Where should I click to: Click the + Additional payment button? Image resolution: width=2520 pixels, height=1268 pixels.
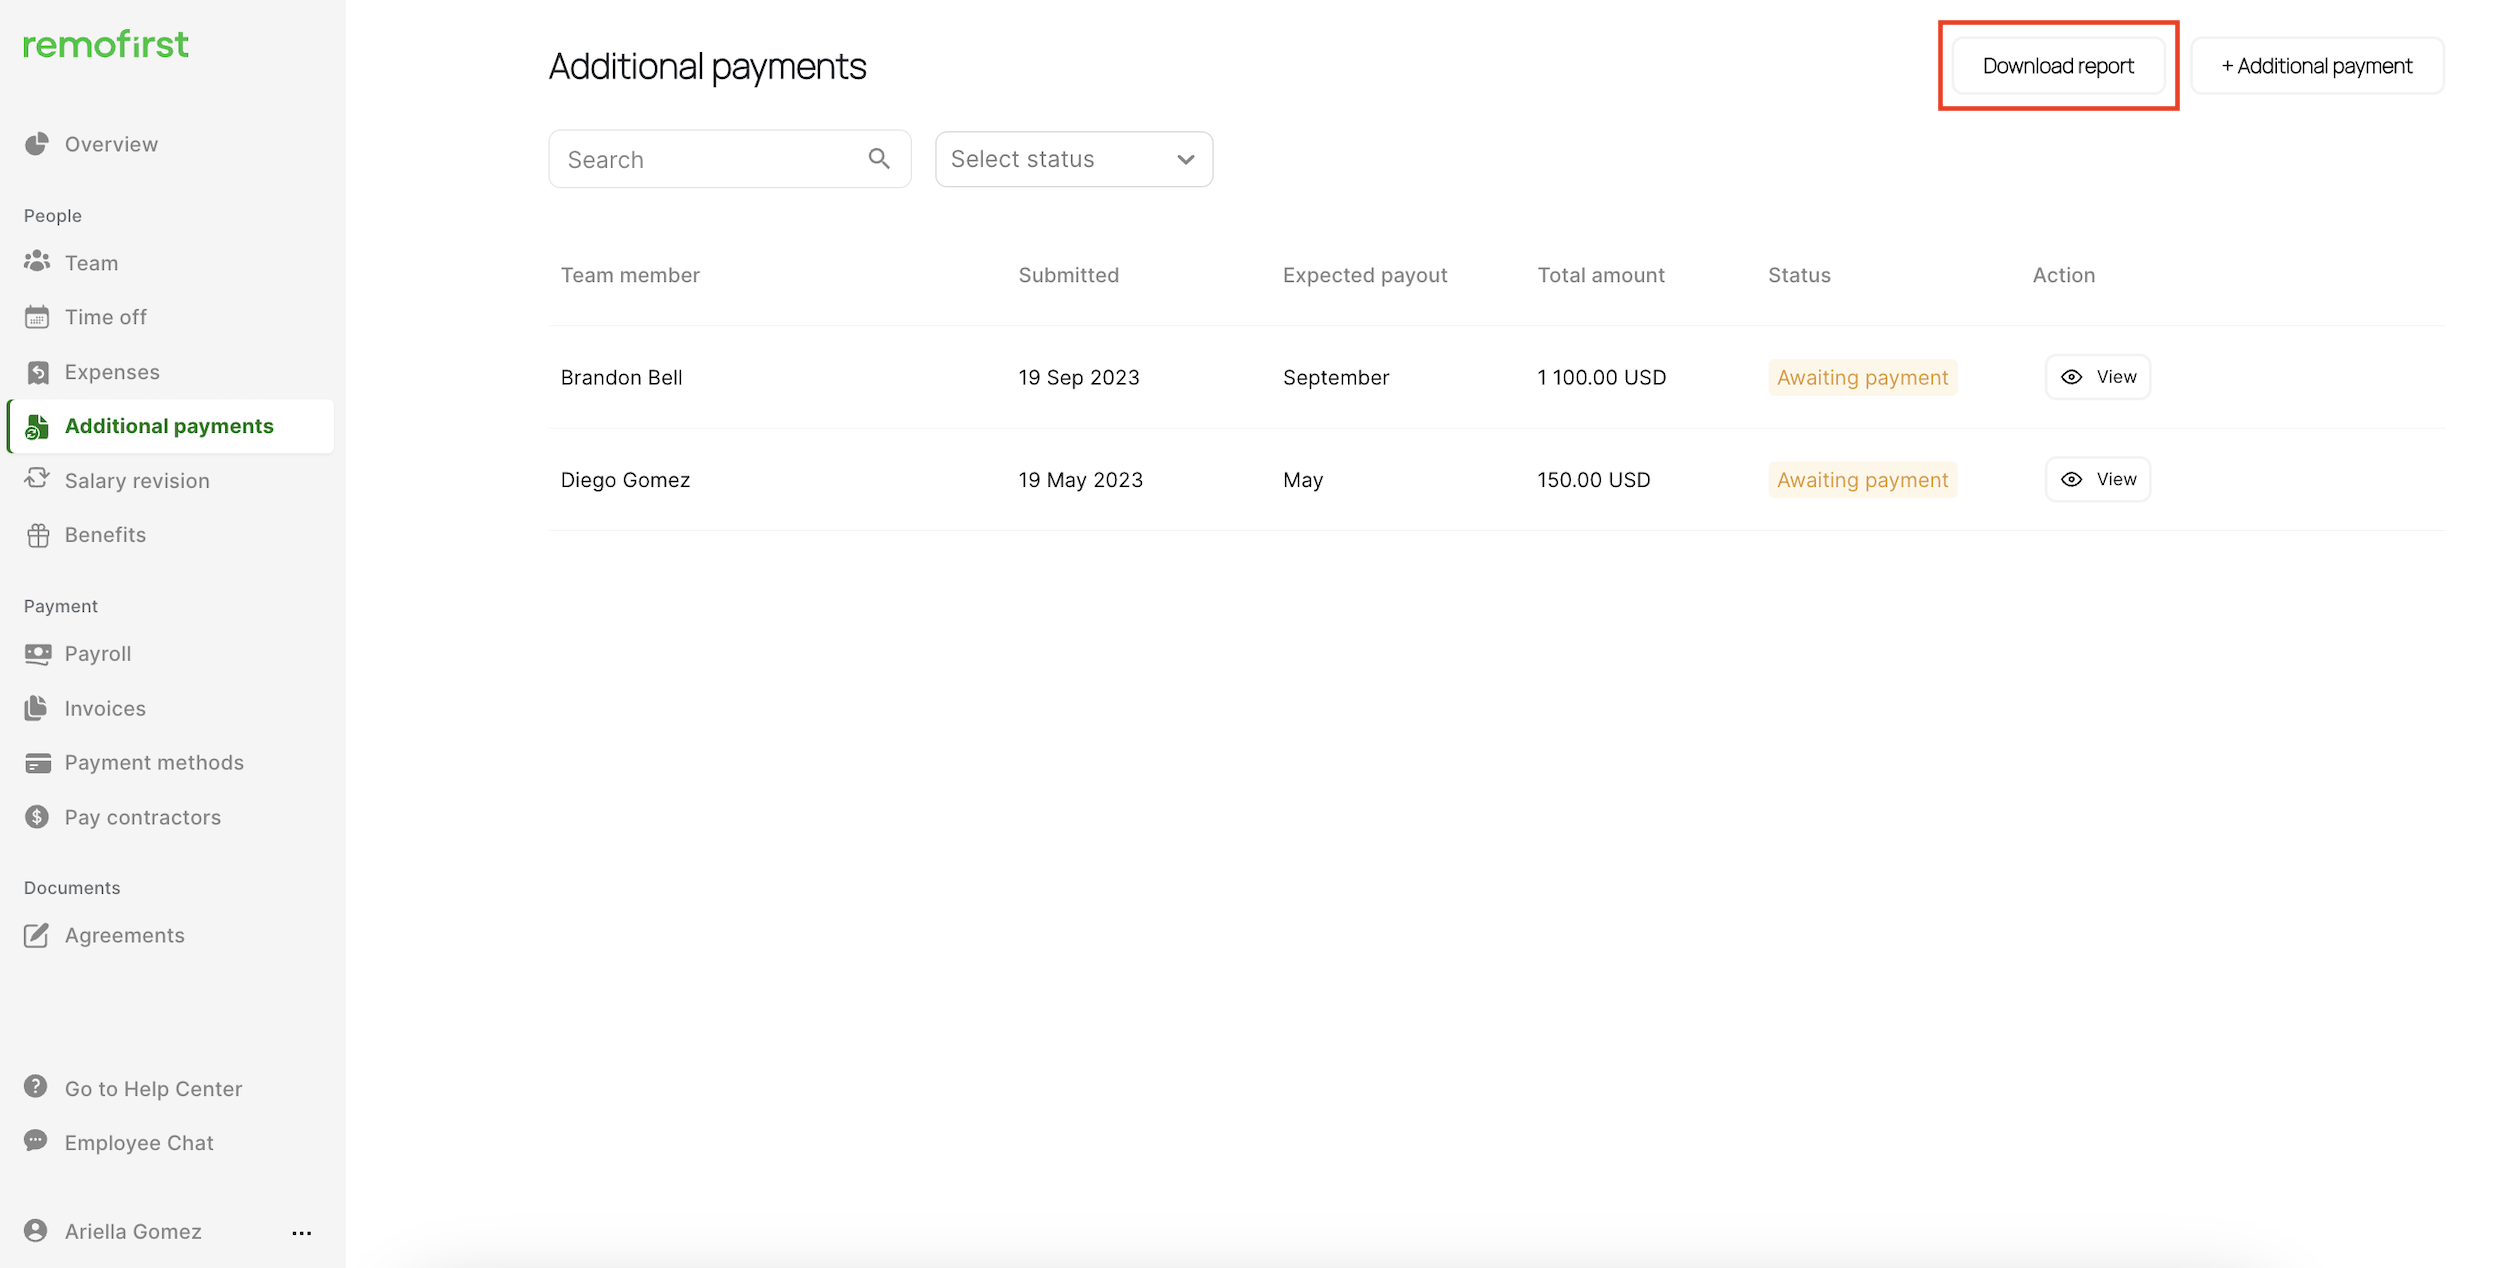(2316, 66)
